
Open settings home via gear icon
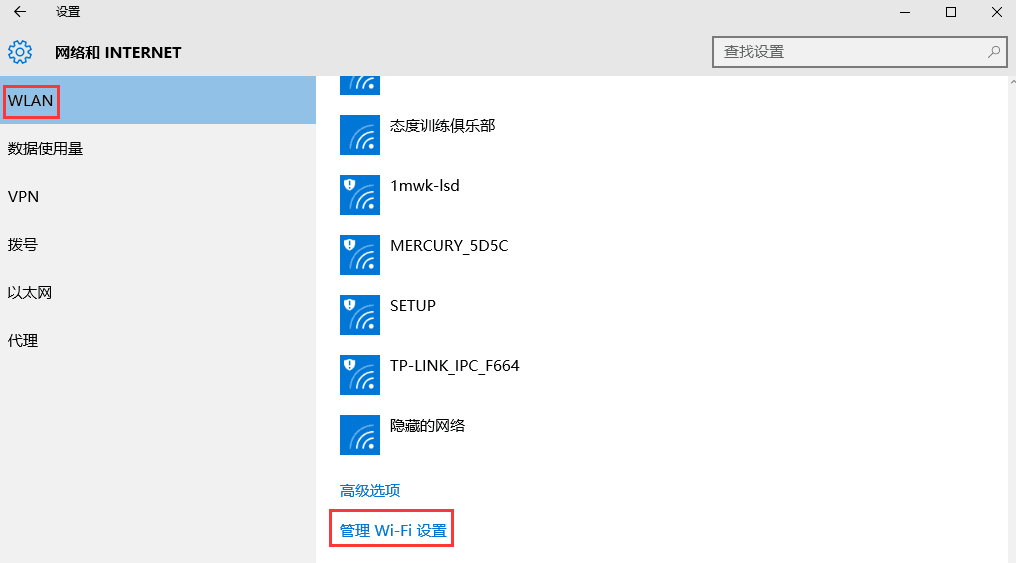[20, 52]
